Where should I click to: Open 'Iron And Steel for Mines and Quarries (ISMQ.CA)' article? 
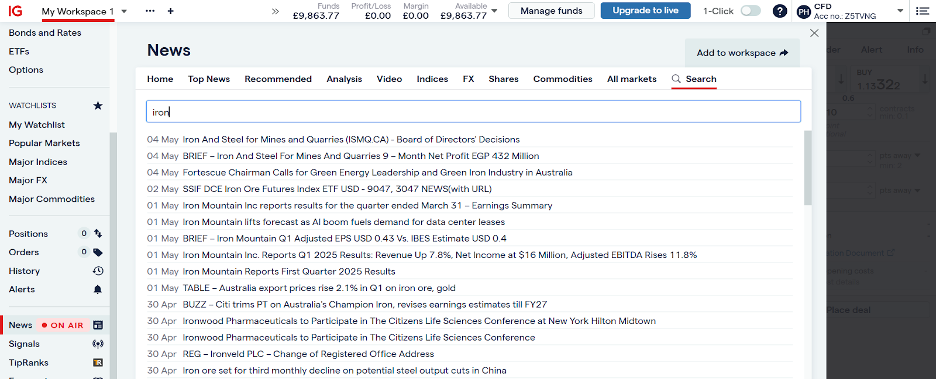[351, 140]
